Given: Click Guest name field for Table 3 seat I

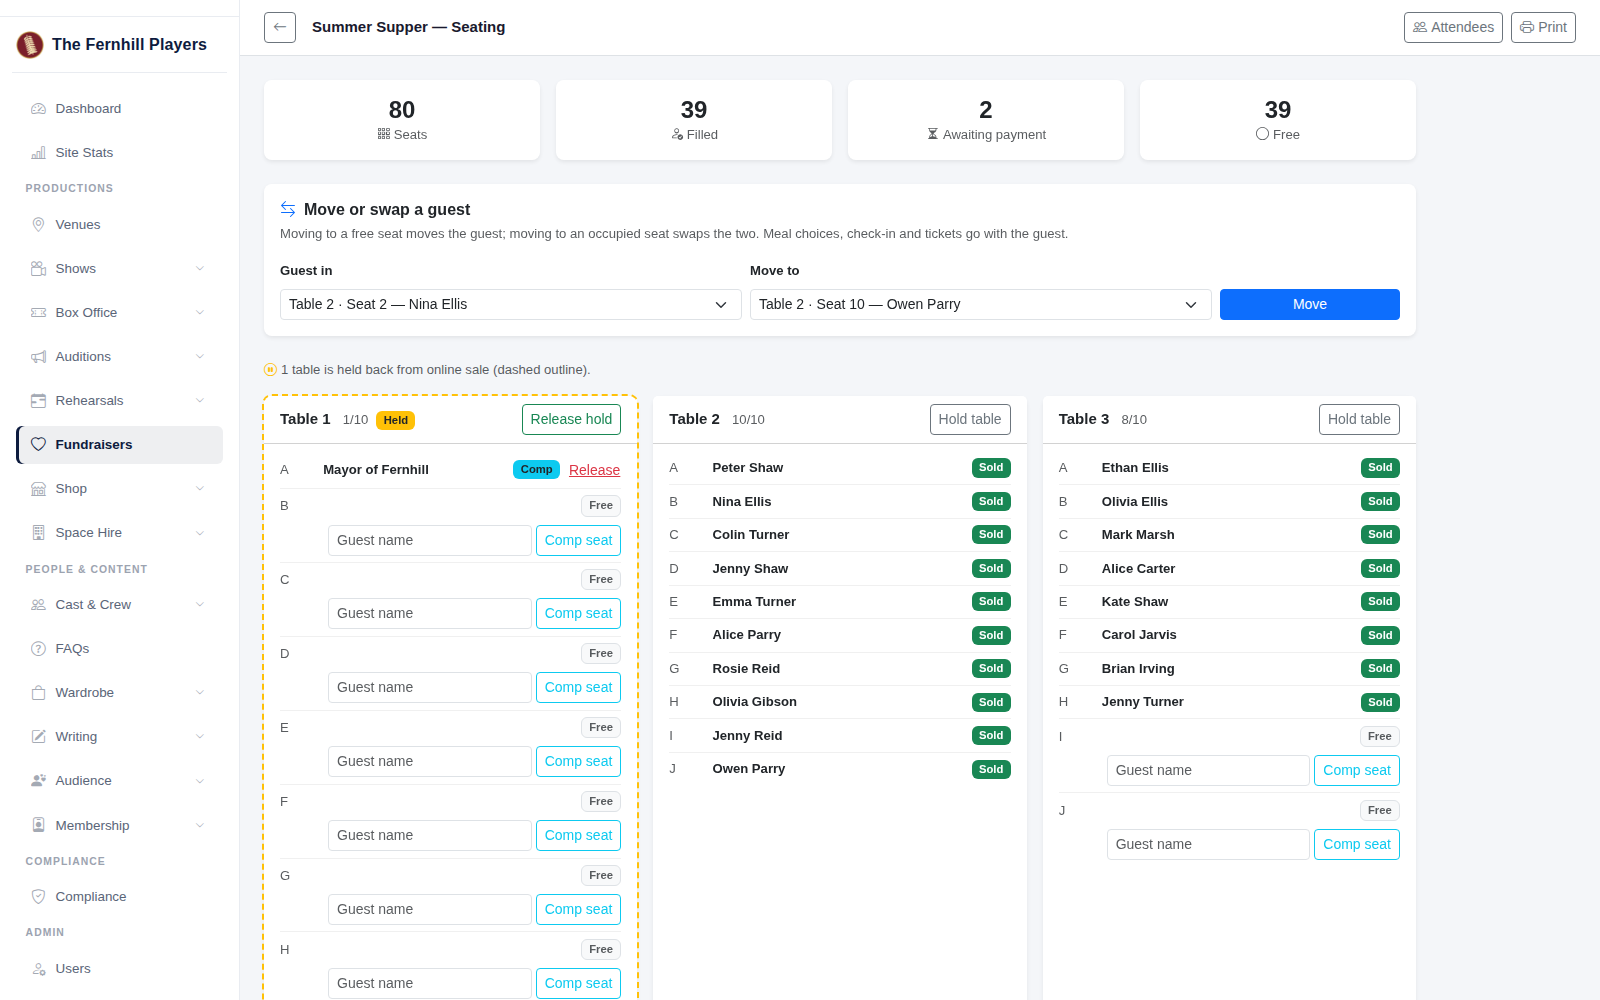Looking at the screenshot, I should [x=1208, y=771].
